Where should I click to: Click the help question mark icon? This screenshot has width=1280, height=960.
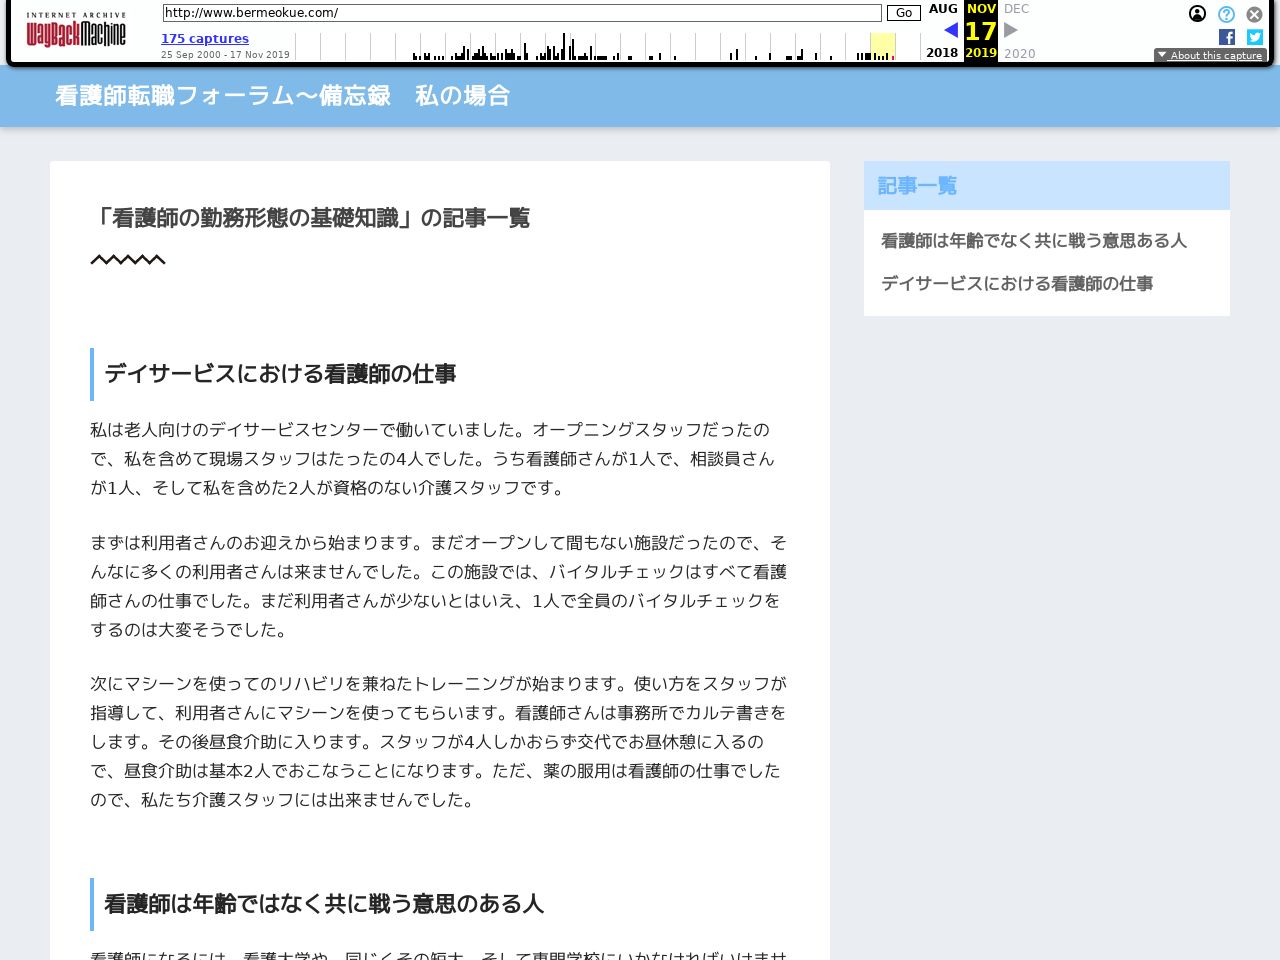(x=1226, y=14)
